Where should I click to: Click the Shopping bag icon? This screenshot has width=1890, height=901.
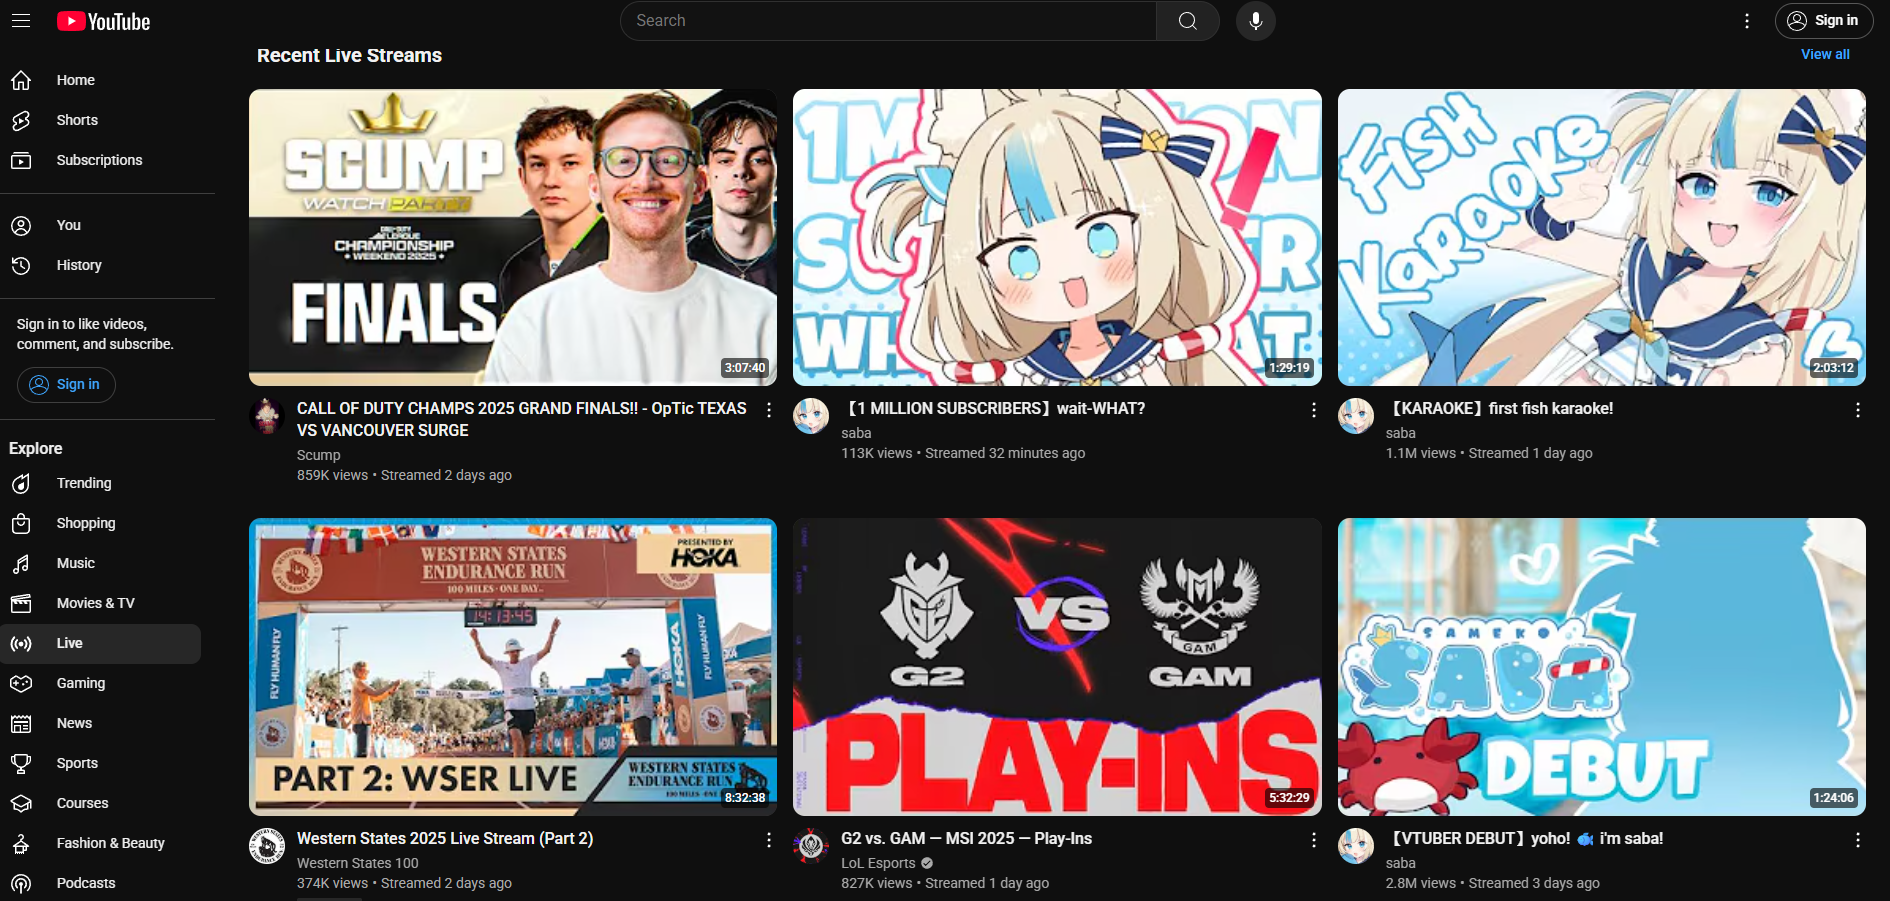coord(21,523)
